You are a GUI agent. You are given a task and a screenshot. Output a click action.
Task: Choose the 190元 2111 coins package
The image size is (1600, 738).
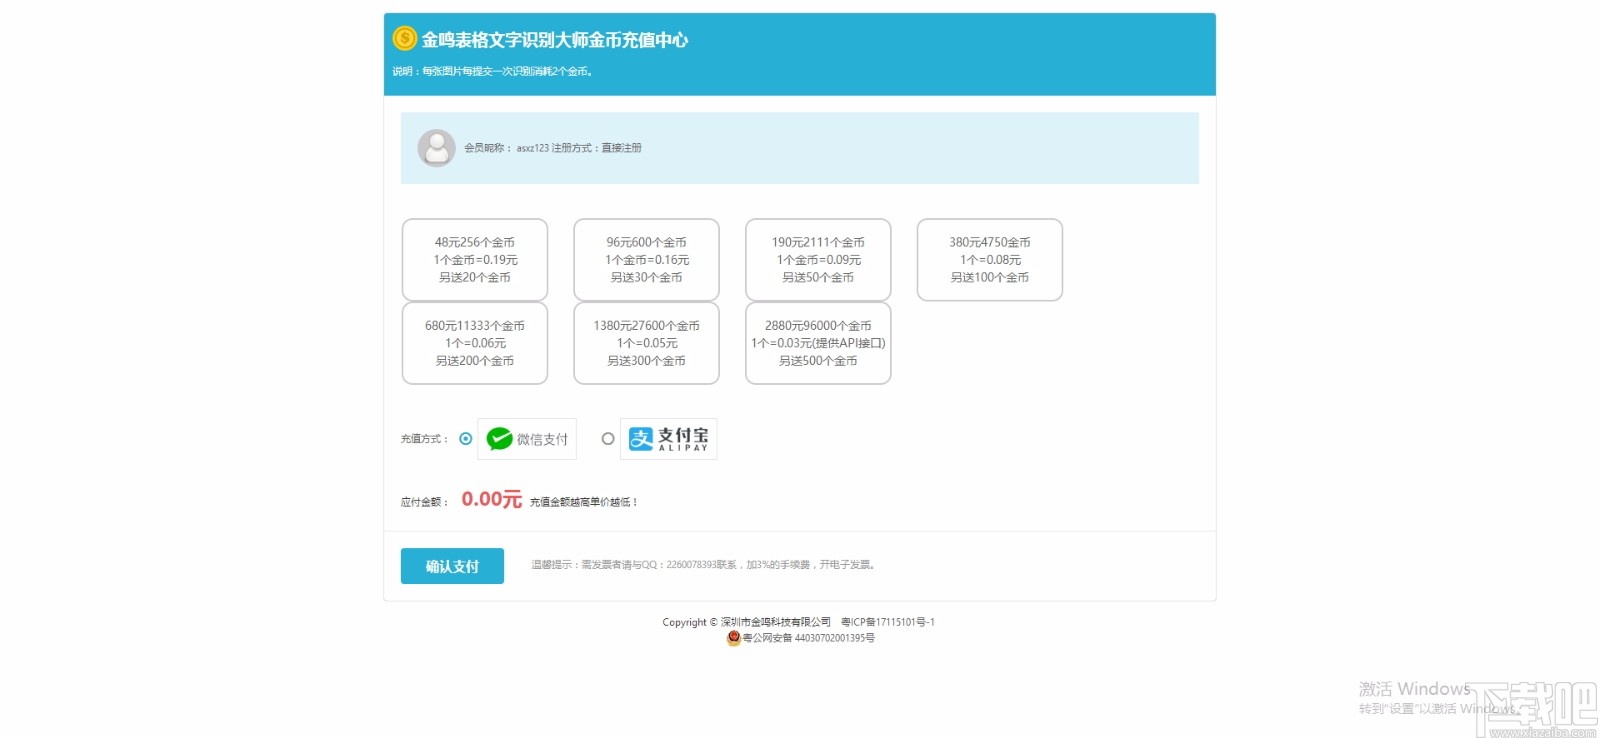(x=818, y=260)
